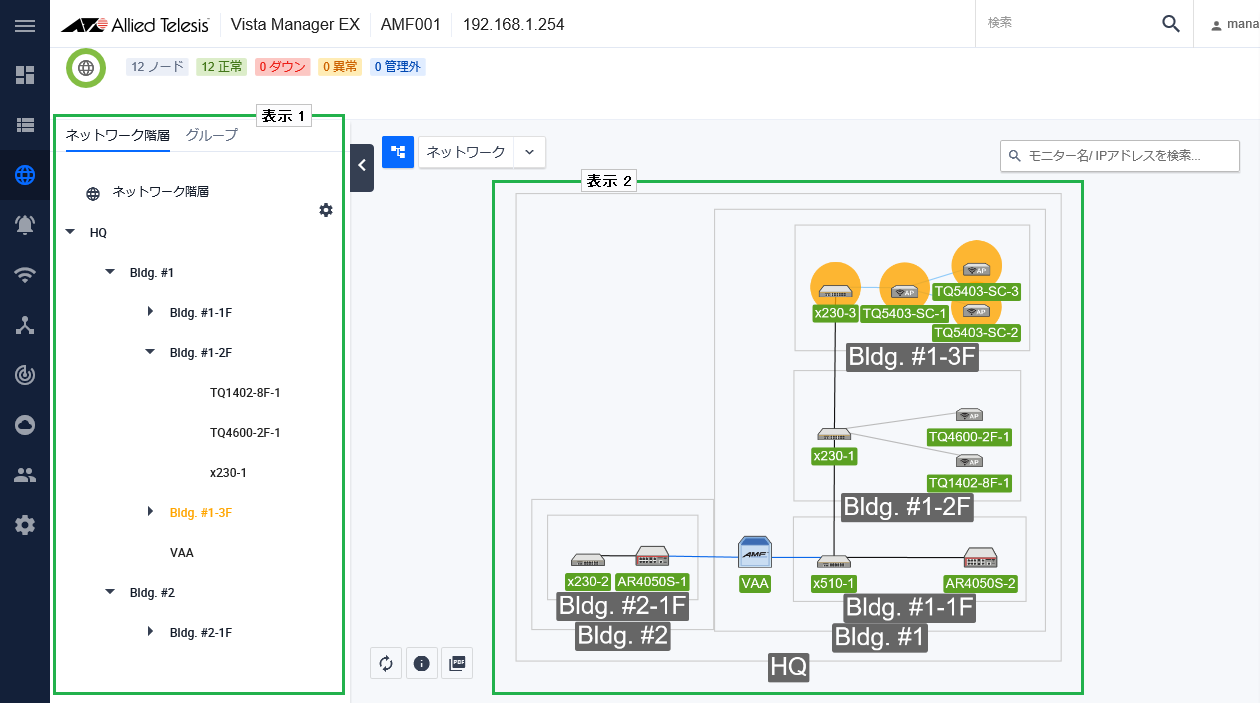Collapse the Bldg. #1 tree node
The height and width of the screenshot is (703, 1260).
pos(110,272)
